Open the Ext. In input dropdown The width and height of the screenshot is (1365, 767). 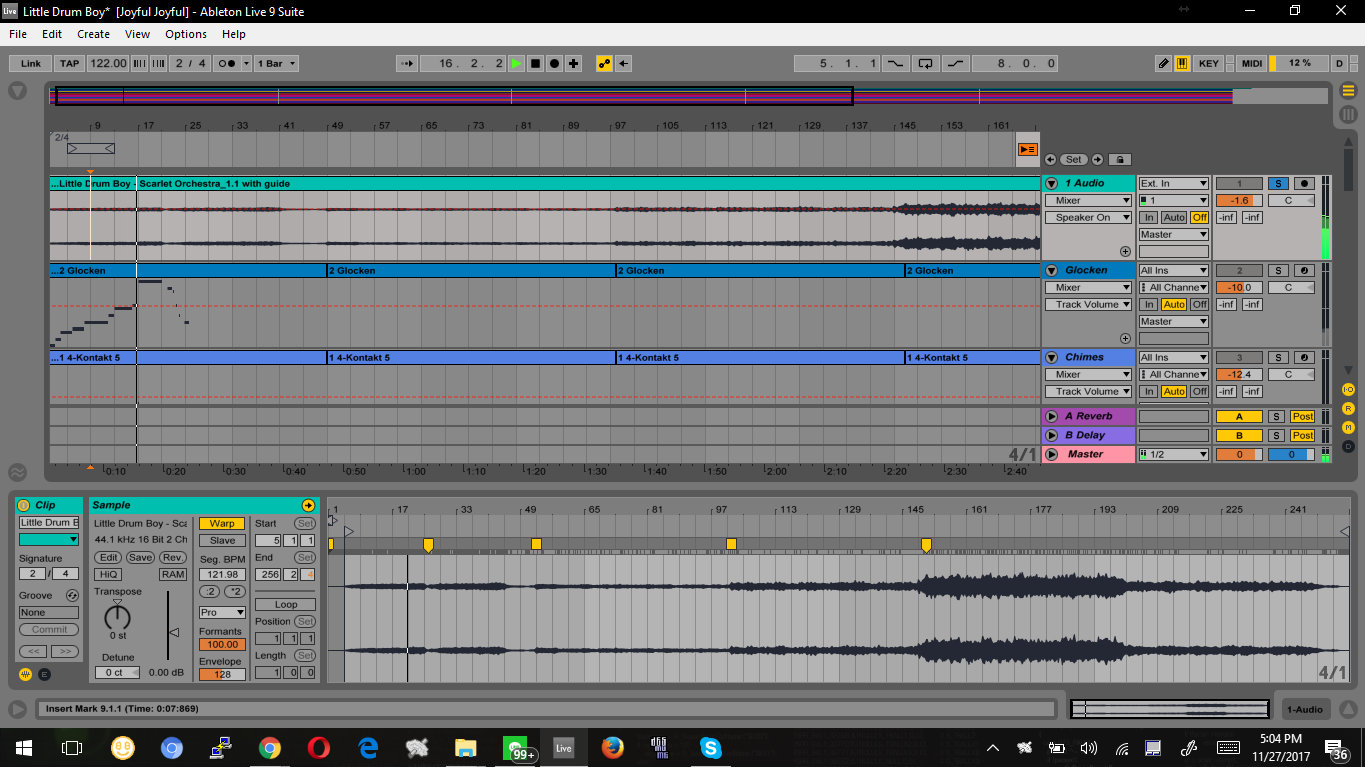pos(1174,184)
